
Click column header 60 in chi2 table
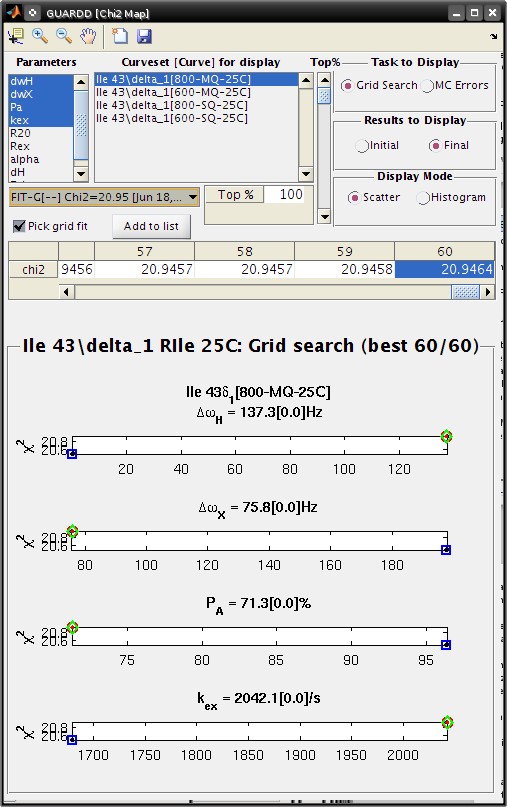tap(445, 251)
